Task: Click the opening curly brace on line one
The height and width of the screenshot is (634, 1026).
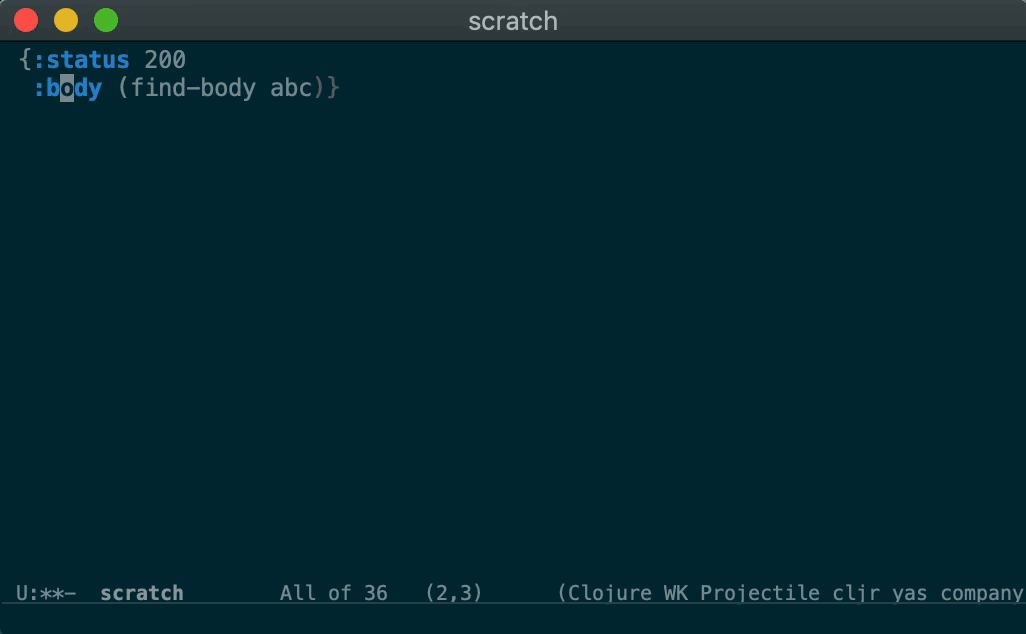Action: click(25, 60)
